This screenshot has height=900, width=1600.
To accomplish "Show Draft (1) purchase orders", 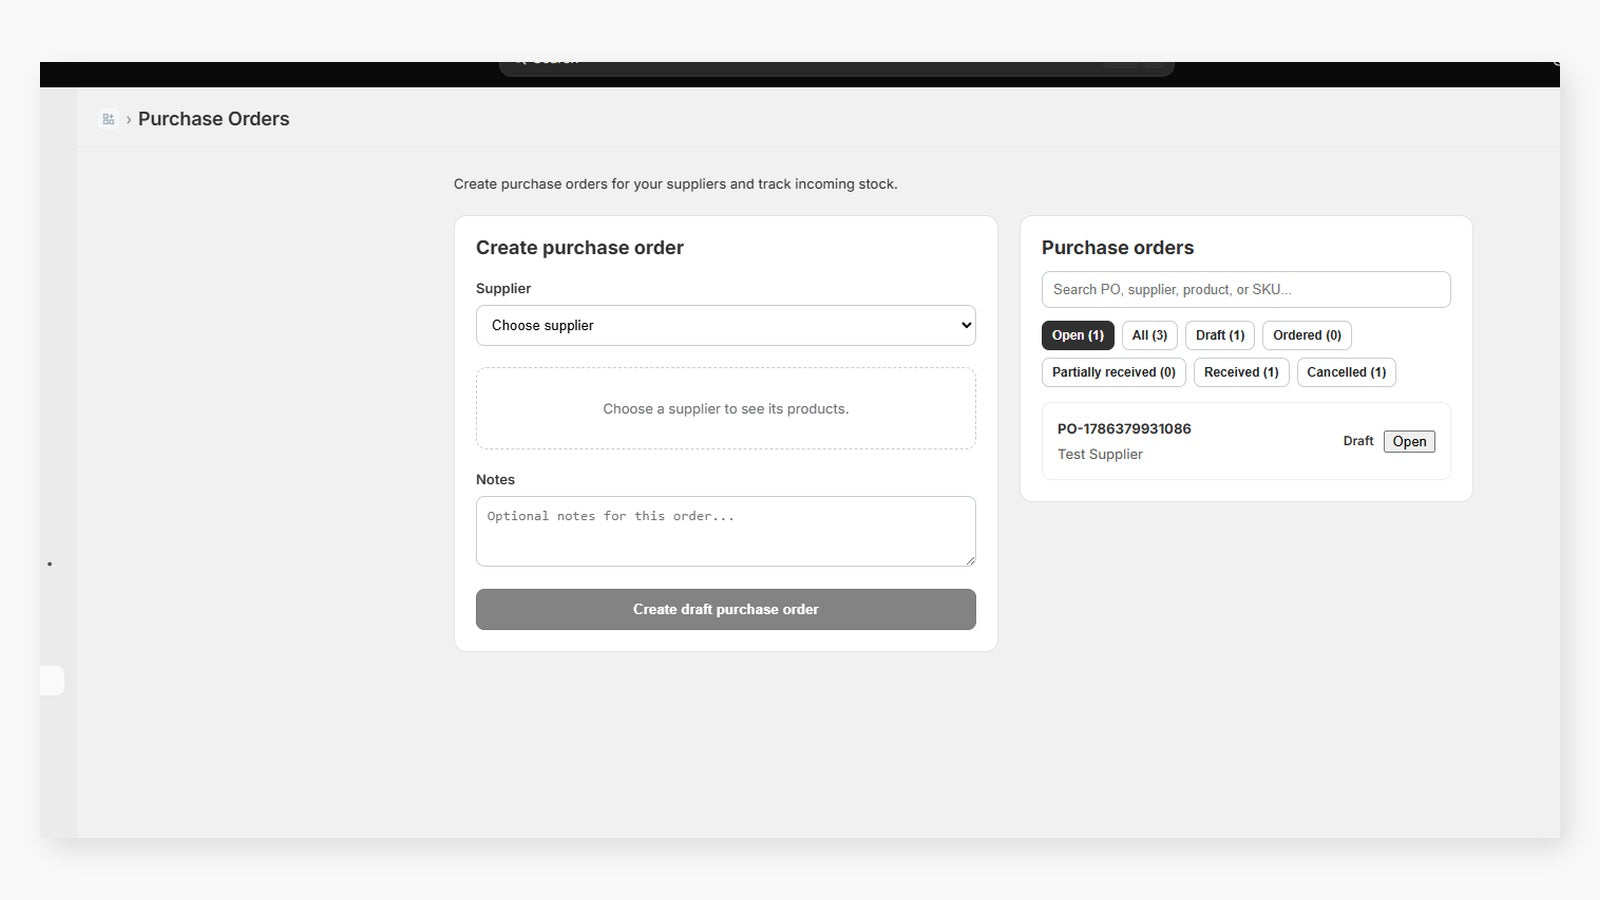I will (x=1220, y=335).
